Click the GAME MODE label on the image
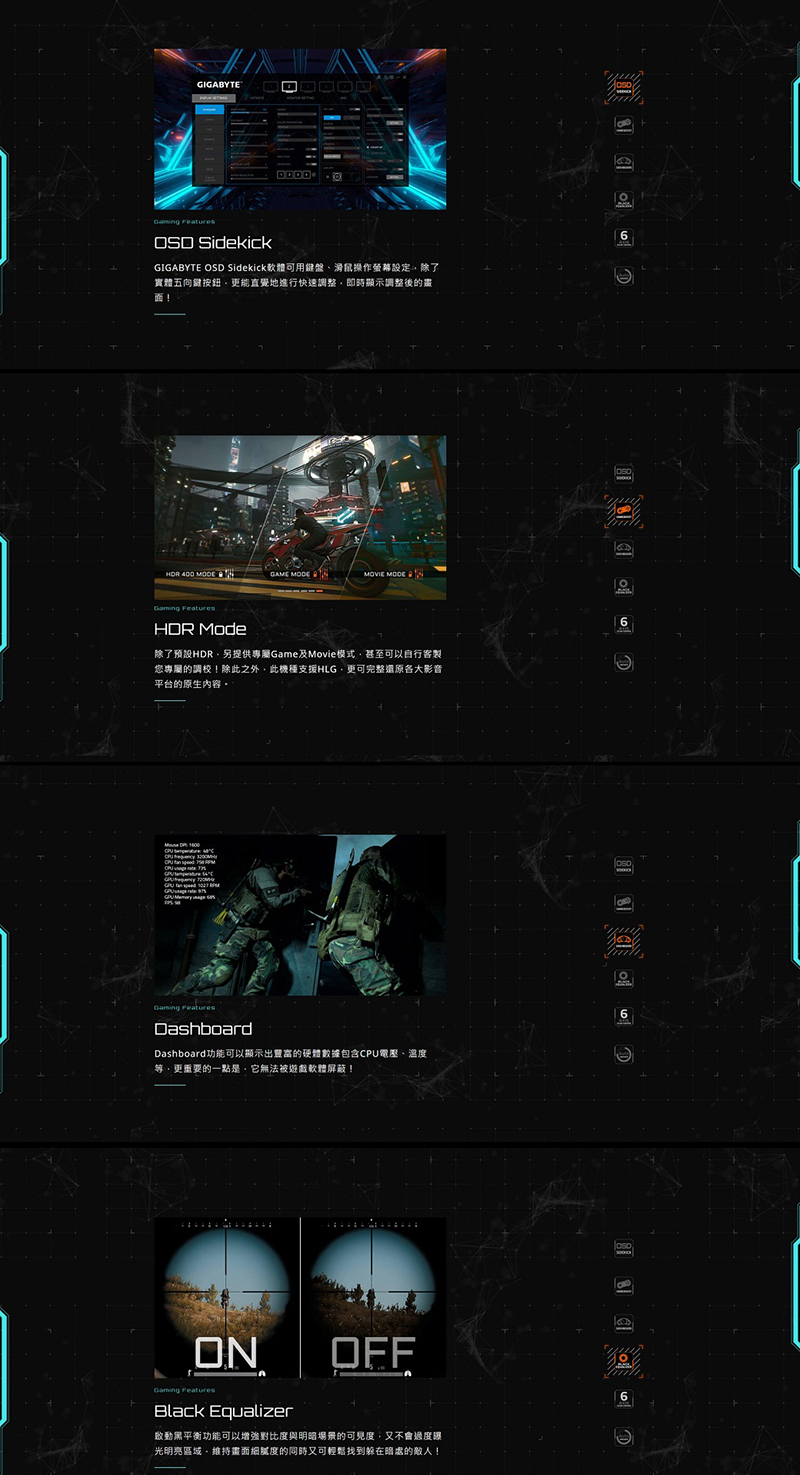Viewport: 800px width, 1475px height. (x=290, y=575)
